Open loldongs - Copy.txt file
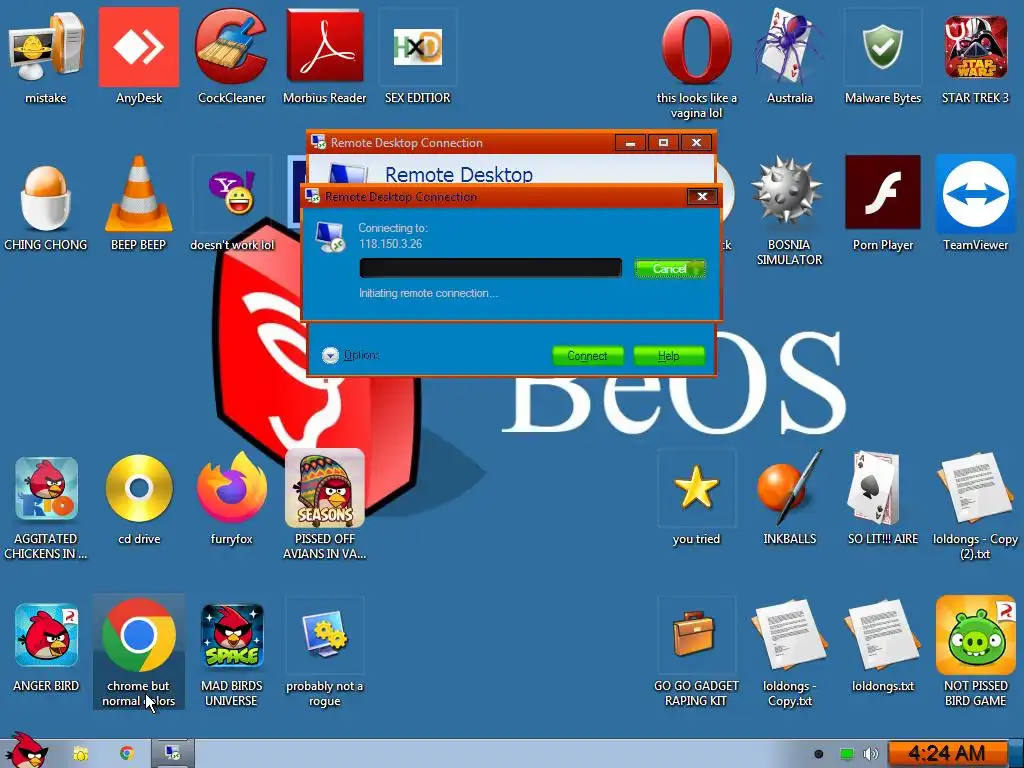1024x768 pixels. click(x=790, y=652)
